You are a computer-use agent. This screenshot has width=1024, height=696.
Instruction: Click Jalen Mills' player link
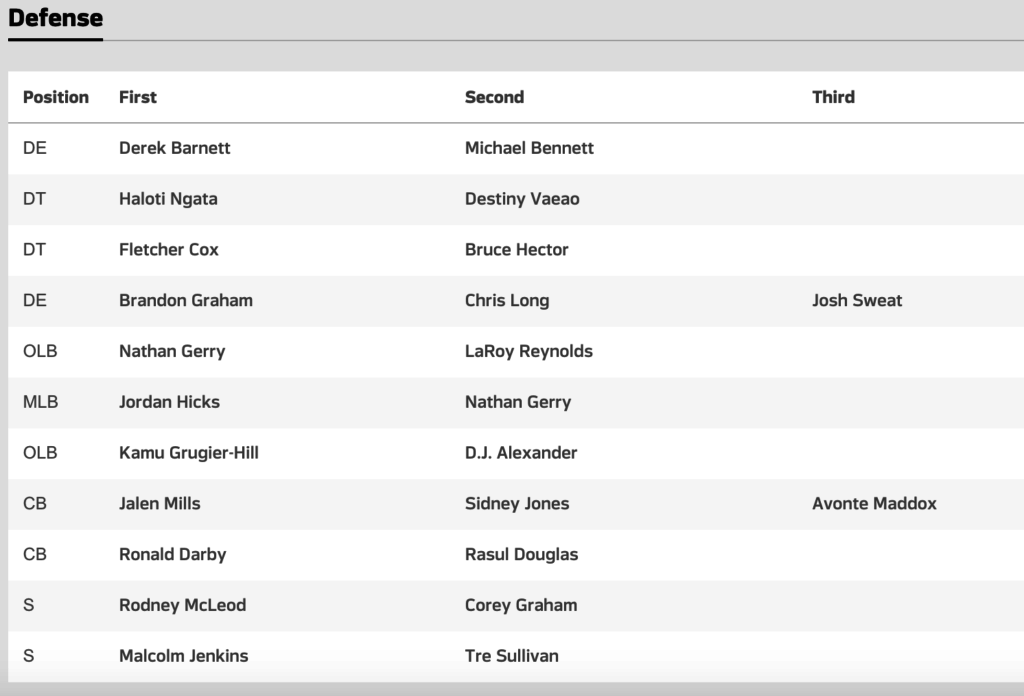click(159, 504)
